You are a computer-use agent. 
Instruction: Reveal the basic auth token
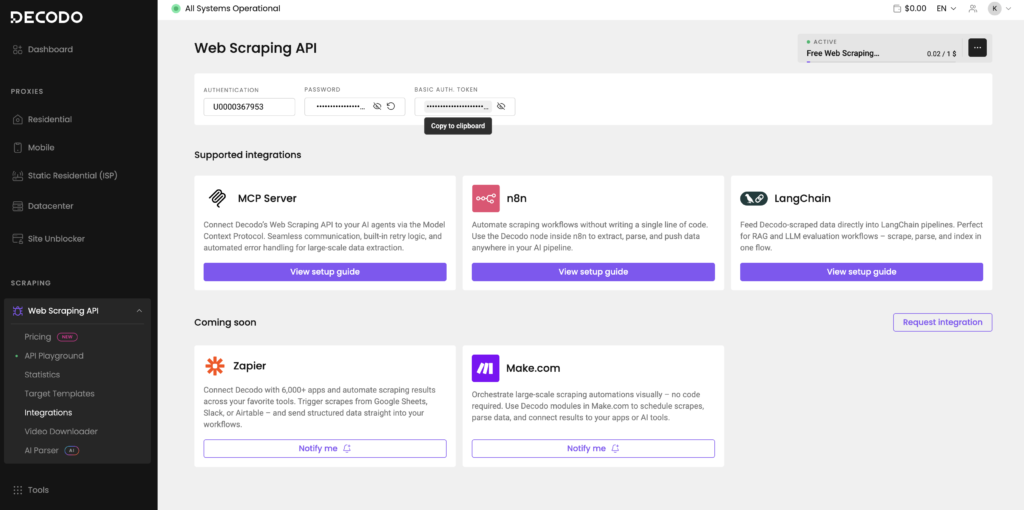point(501,106)
